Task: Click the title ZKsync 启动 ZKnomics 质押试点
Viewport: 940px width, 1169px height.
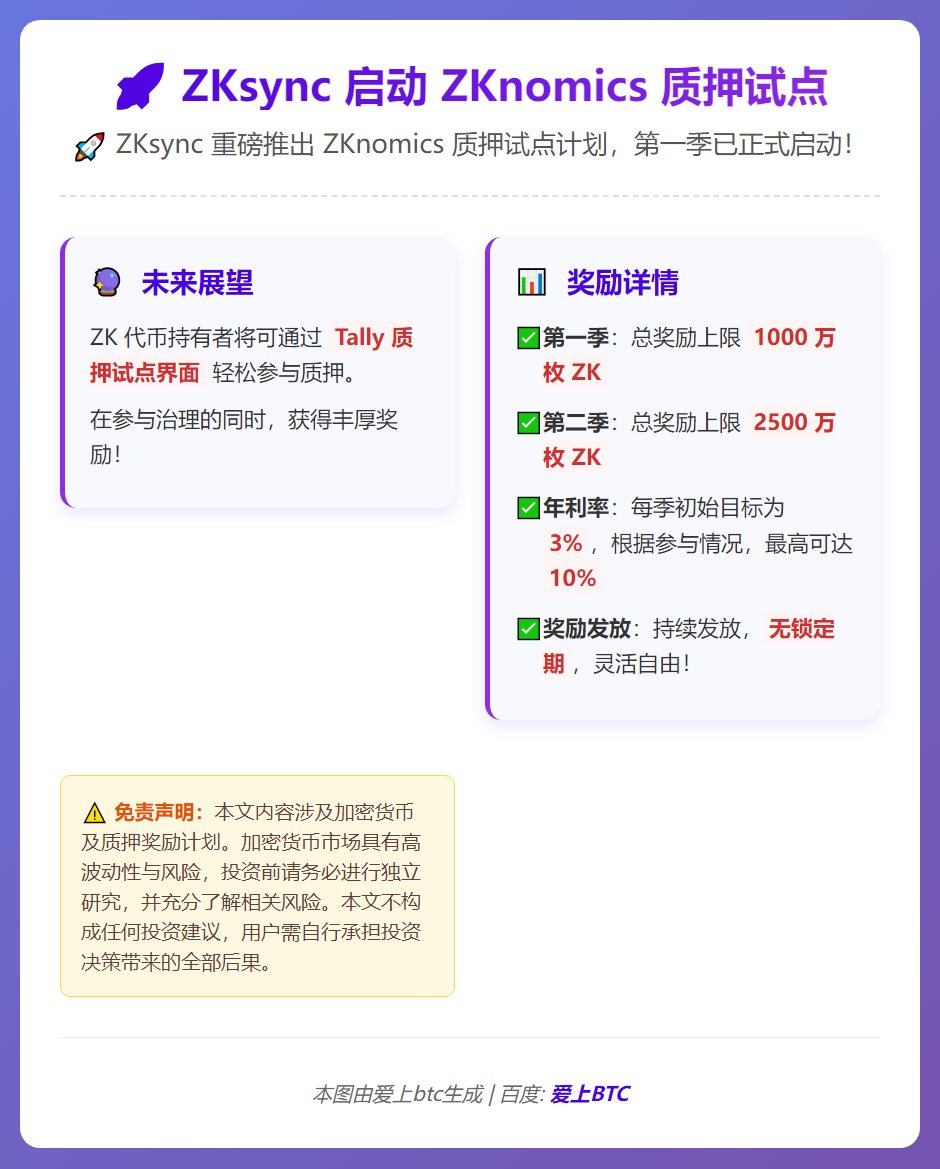Action: 505,86
